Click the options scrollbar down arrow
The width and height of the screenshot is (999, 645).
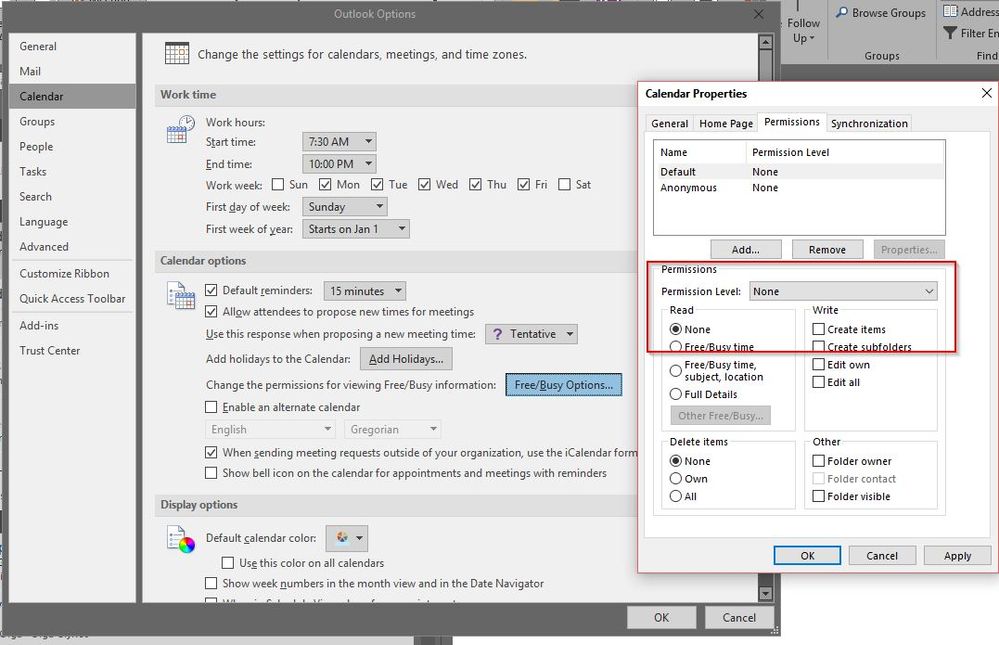coord(765,593)
